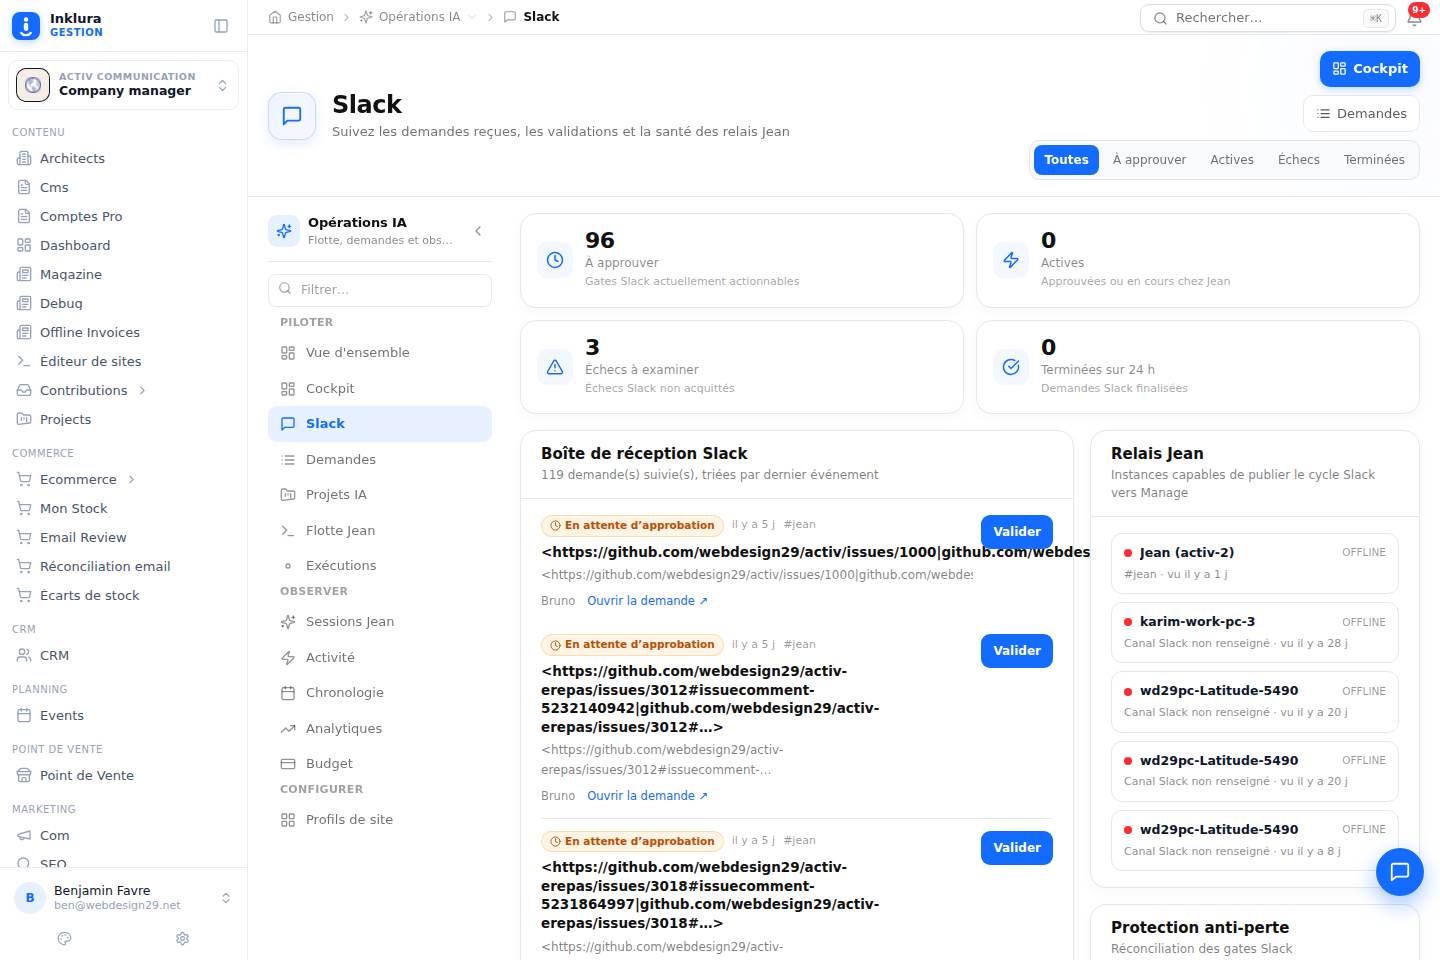Collapse the Opérations IA panel arrow
The width and height of the screenshot is (1440, 960).
(x=478, y=231)
